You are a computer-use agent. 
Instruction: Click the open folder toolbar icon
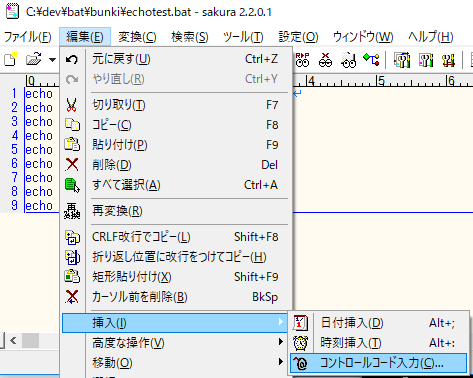click(x=33, y=60)
